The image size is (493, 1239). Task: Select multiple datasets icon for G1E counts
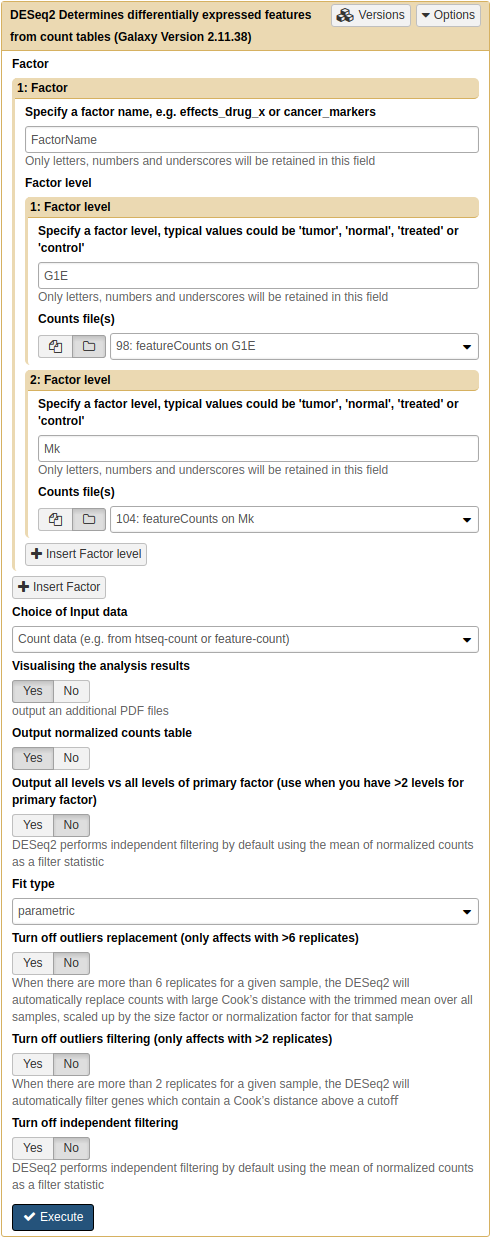[55, 346]
